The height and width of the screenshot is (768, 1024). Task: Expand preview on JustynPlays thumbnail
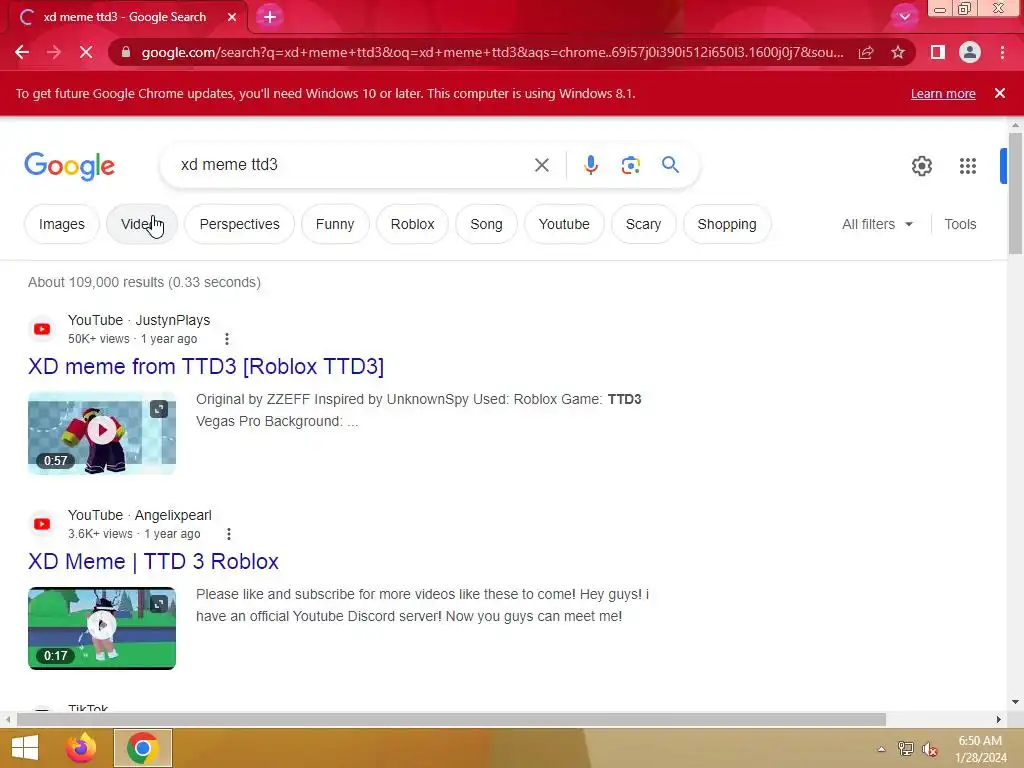159,409
